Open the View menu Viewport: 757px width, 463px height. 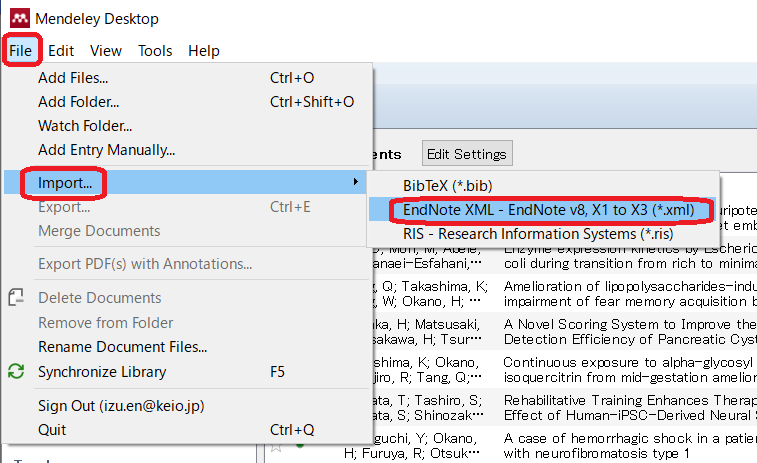(x=106, y=50)
